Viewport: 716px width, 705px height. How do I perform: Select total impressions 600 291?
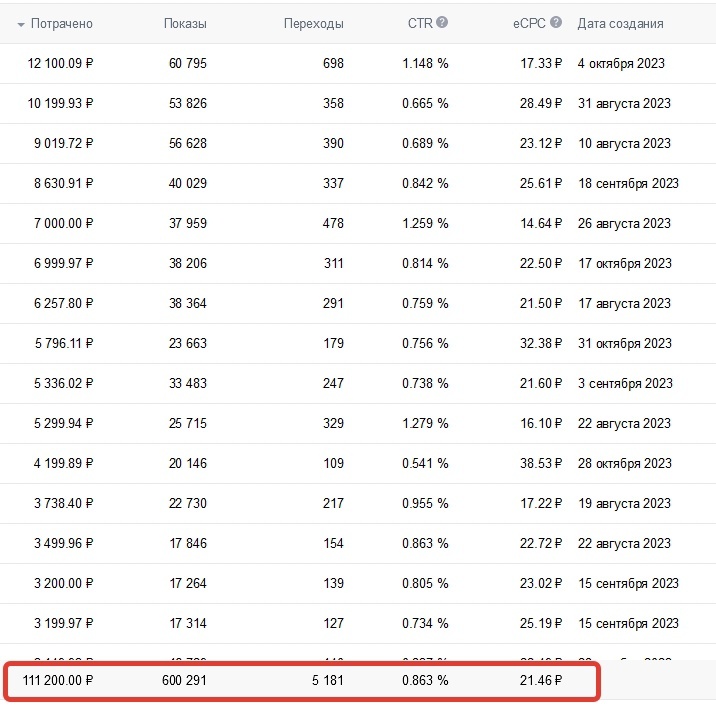(184, 681)
